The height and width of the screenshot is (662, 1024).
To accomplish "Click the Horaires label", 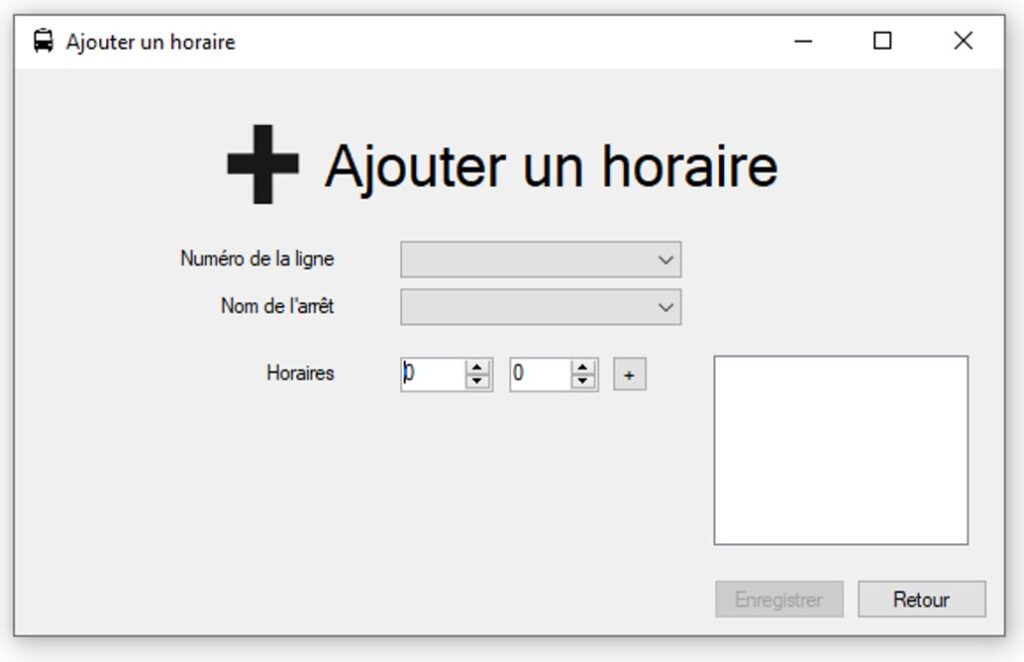I will (300, 373).
